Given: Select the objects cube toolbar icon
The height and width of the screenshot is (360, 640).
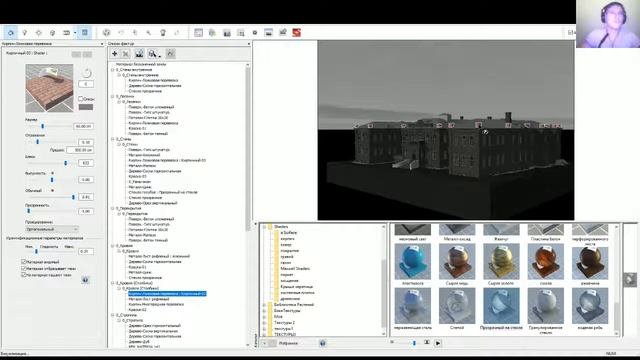Looking at the screenshot, I should (53, 33).
